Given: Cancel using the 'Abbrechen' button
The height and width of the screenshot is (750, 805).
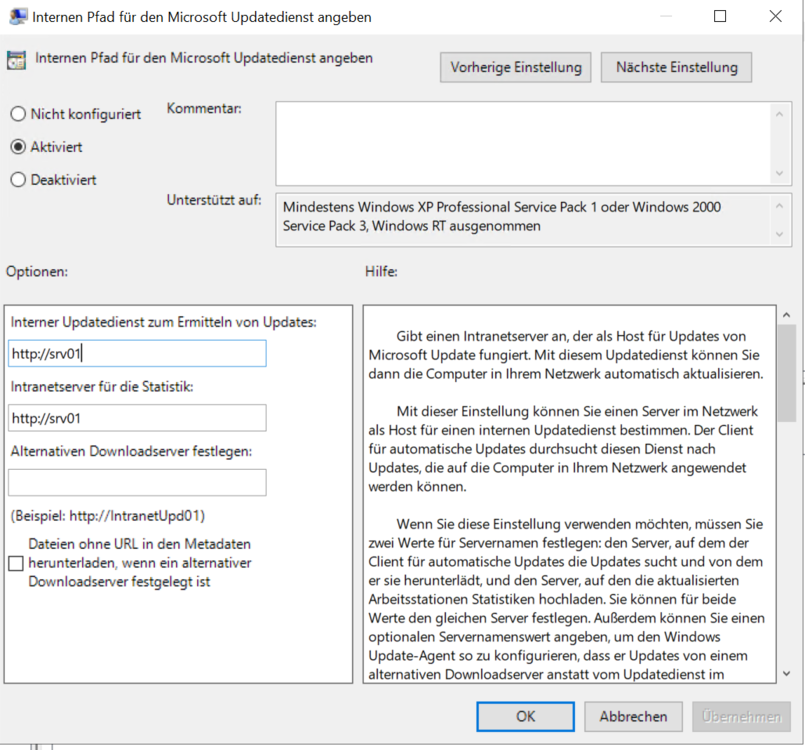Looking at the screenshot, I should tap(633, 716).
